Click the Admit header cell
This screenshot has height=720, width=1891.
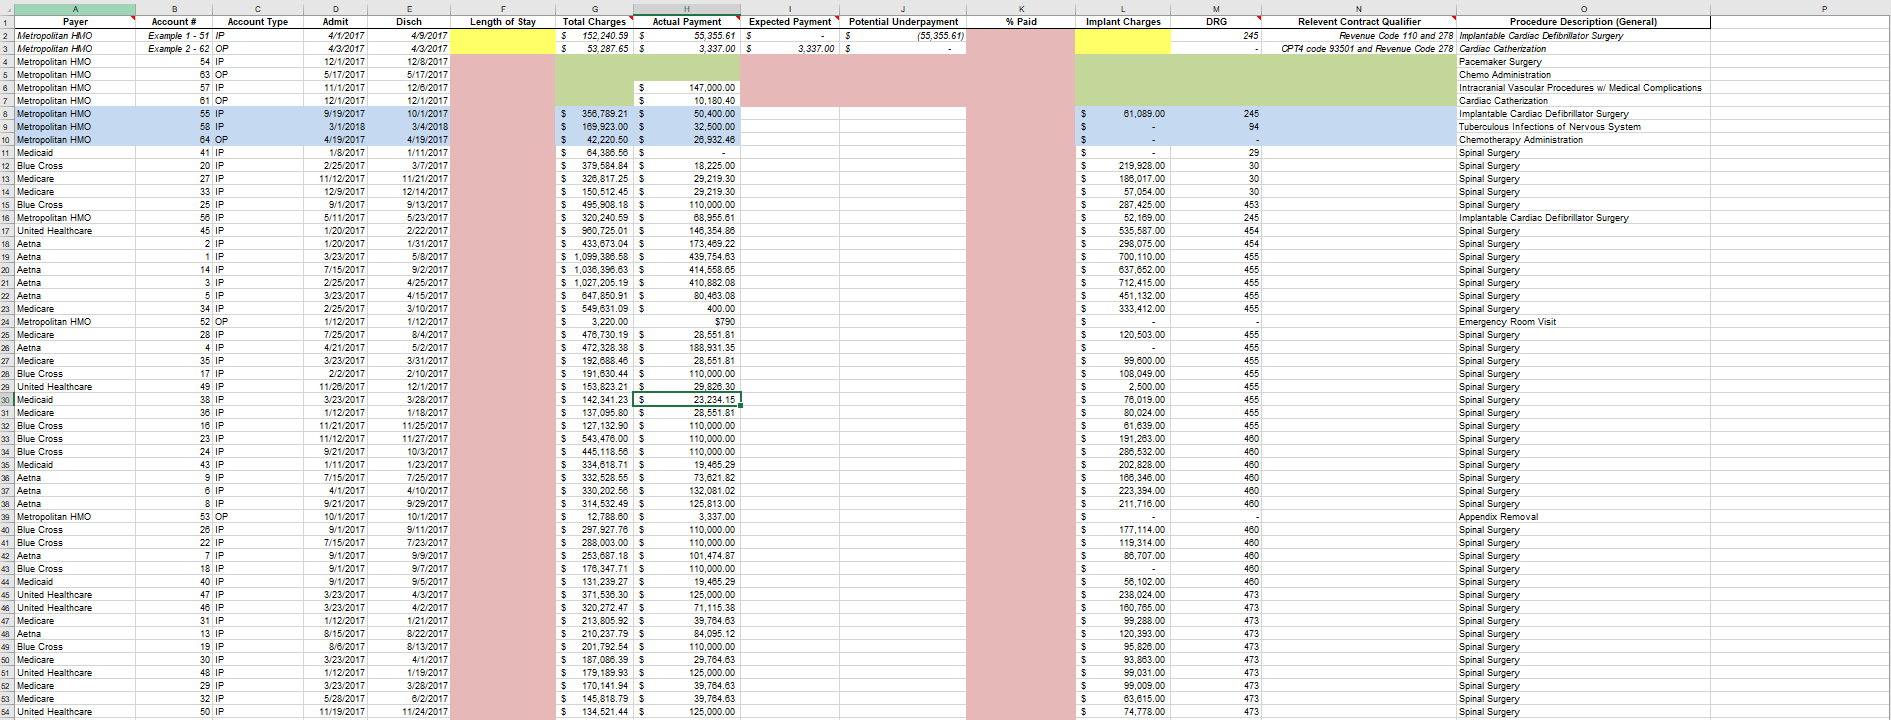[x=335, y=22]
